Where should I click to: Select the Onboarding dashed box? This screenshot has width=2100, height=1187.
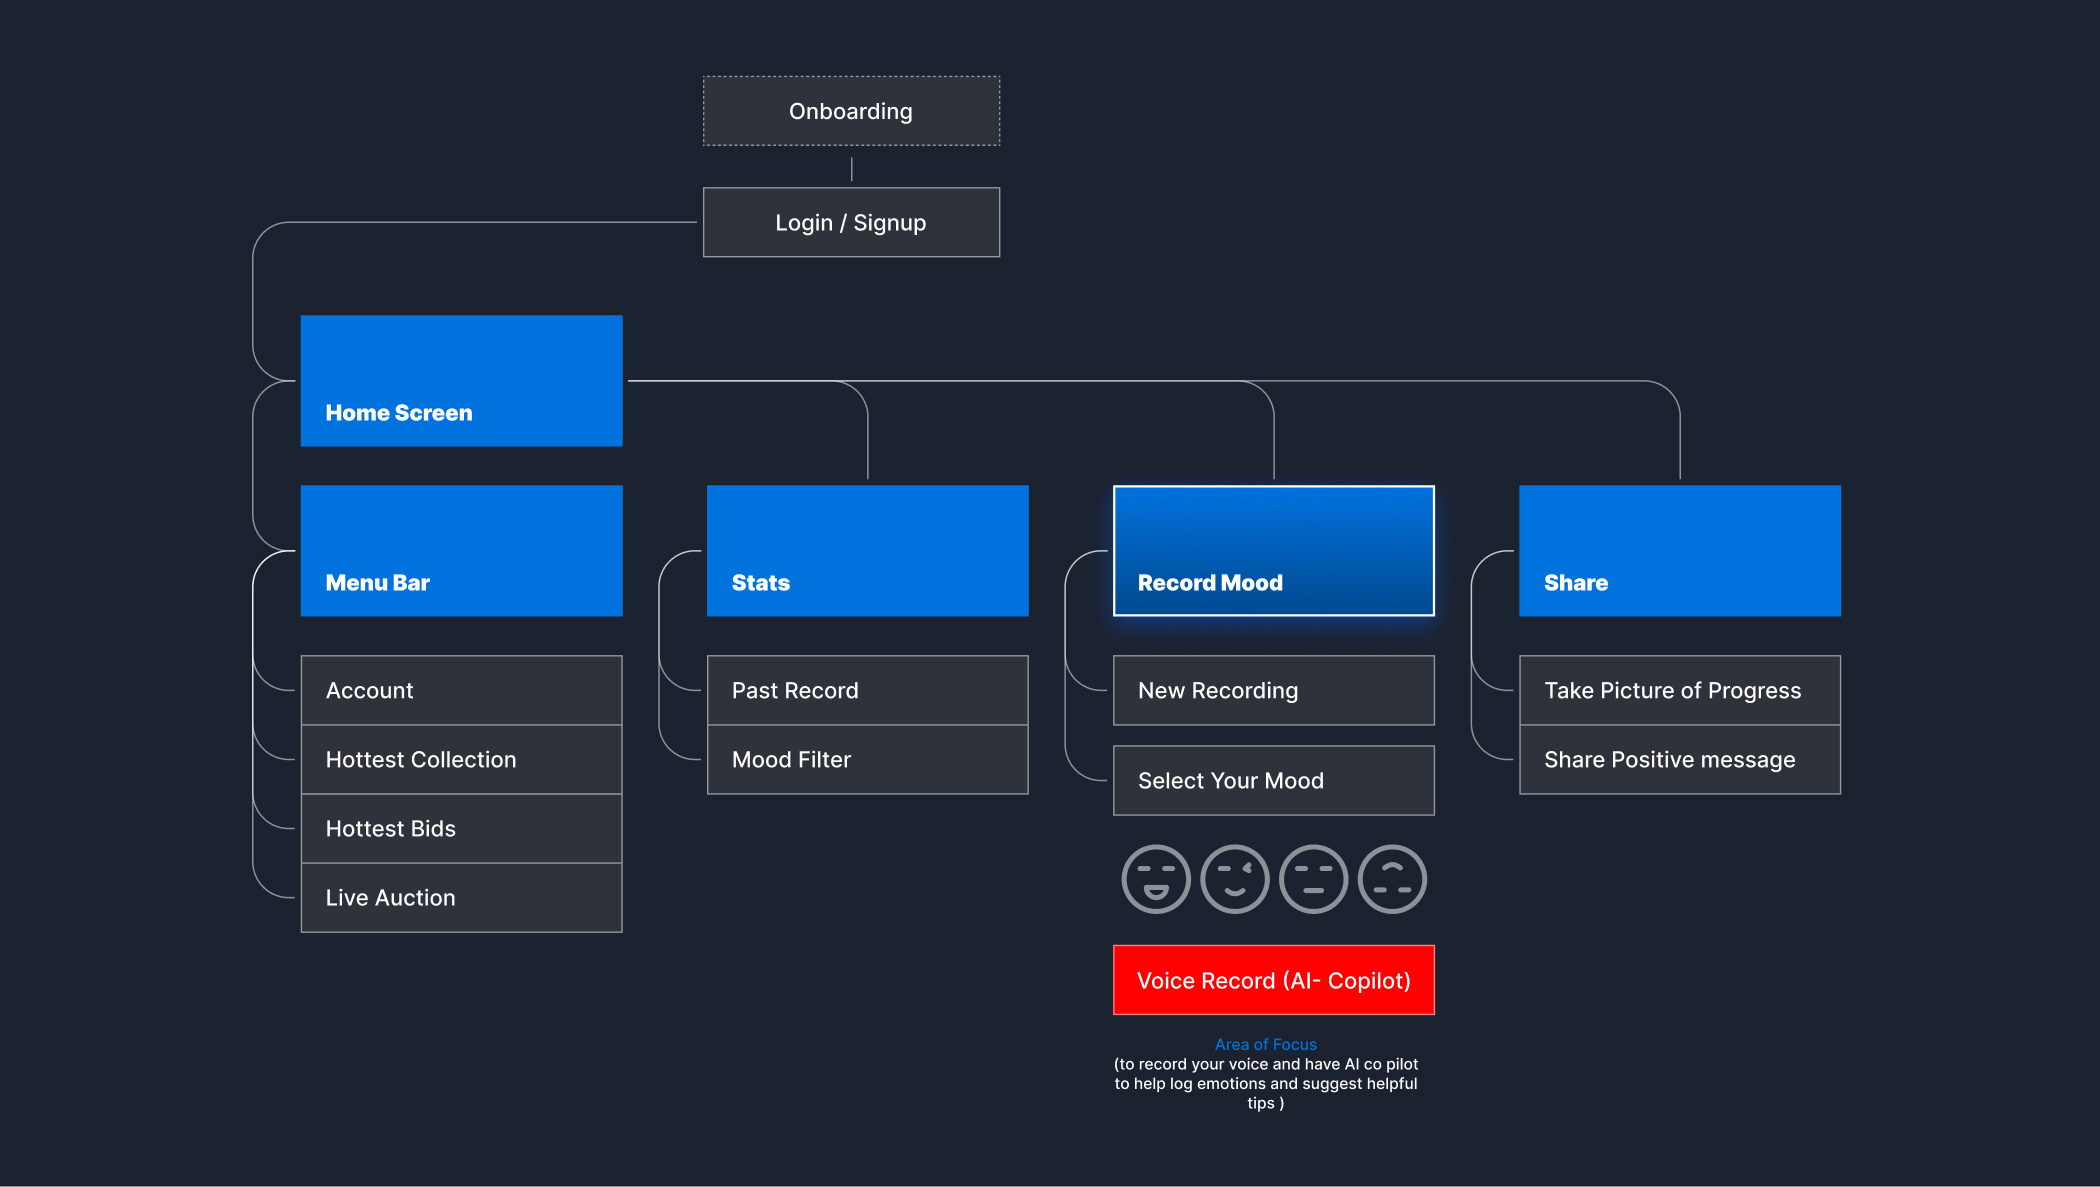point(851,111)
